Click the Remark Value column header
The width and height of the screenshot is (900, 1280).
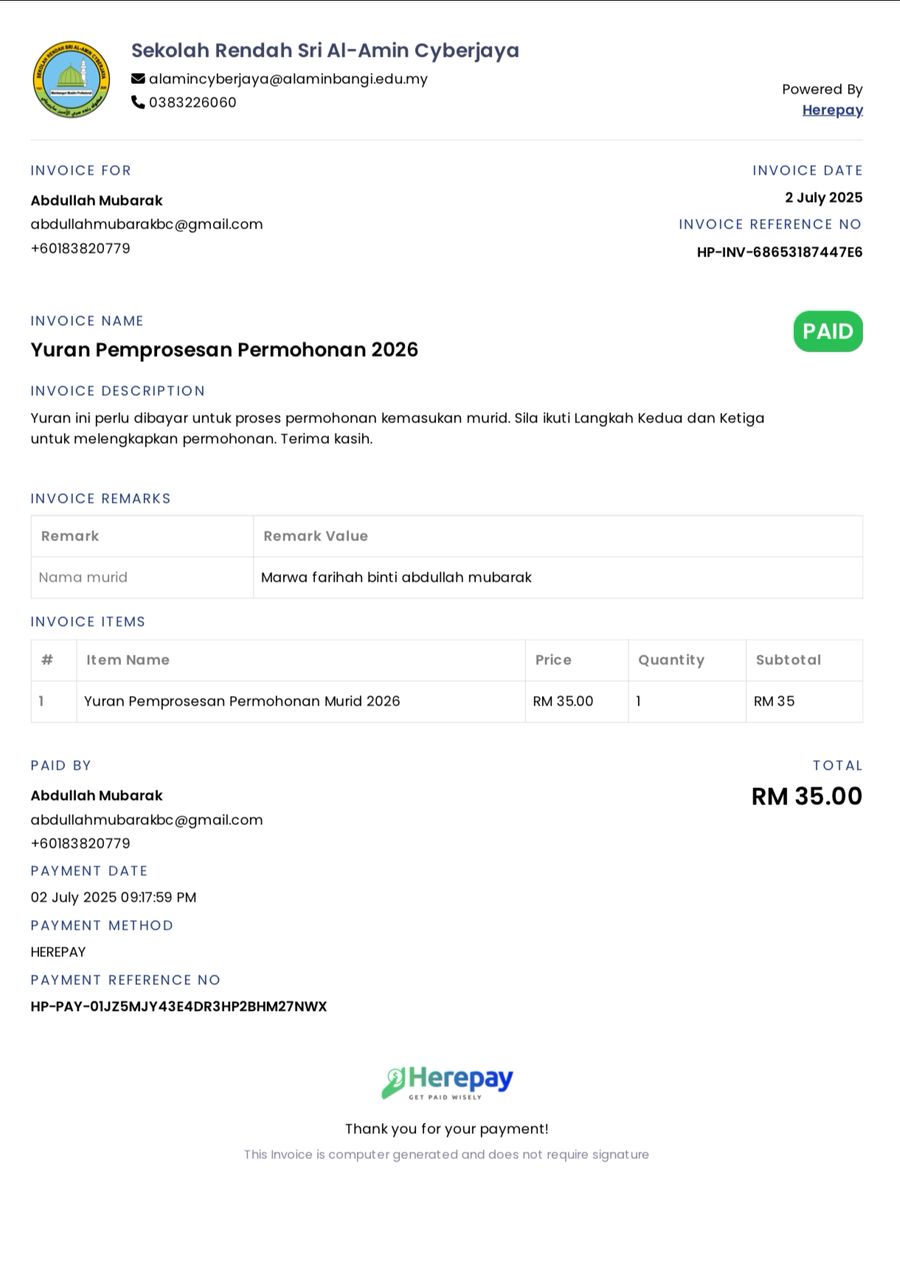click(x=315, y=536)
